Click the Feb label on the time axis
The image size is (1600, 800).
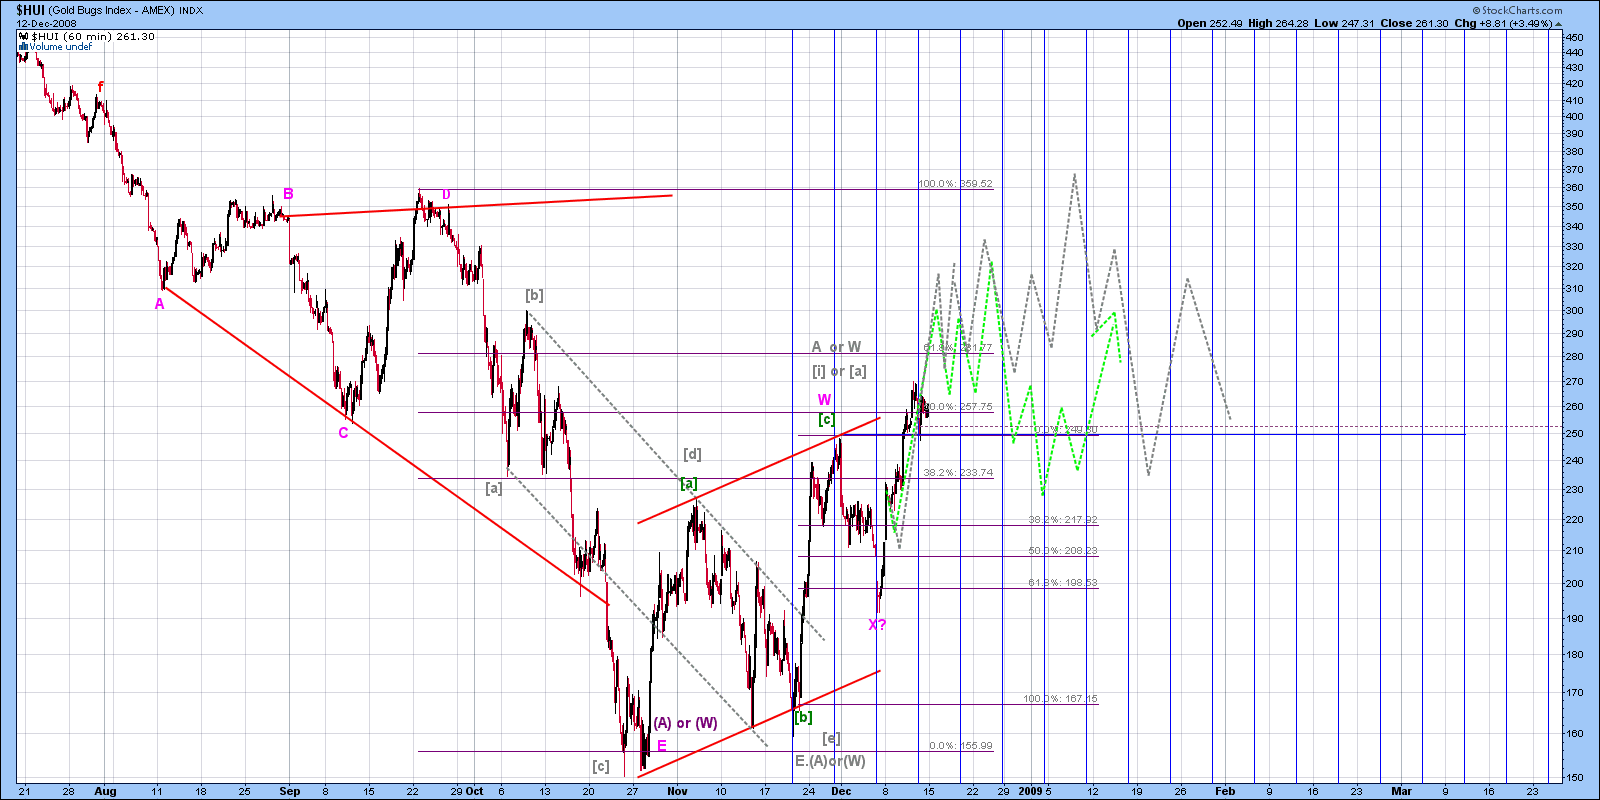click(1225, 791)
